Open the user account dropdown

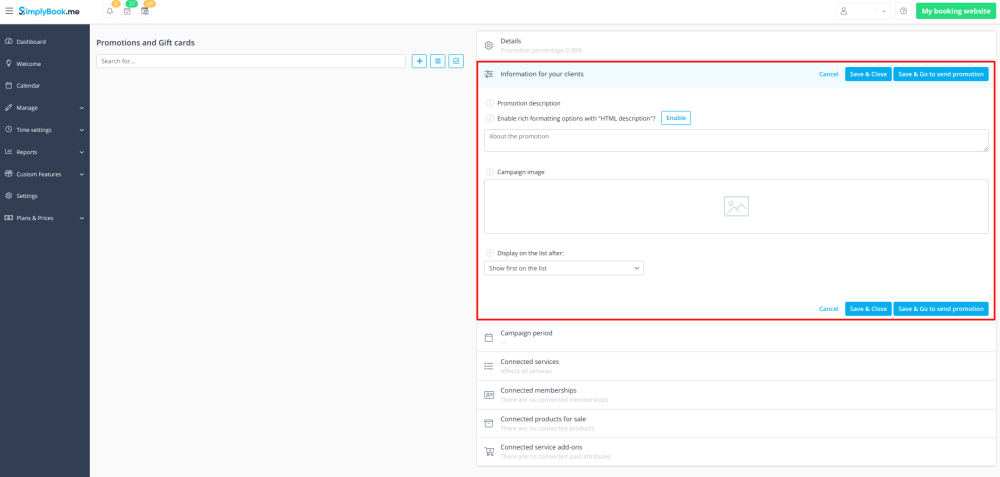(862, 11)
